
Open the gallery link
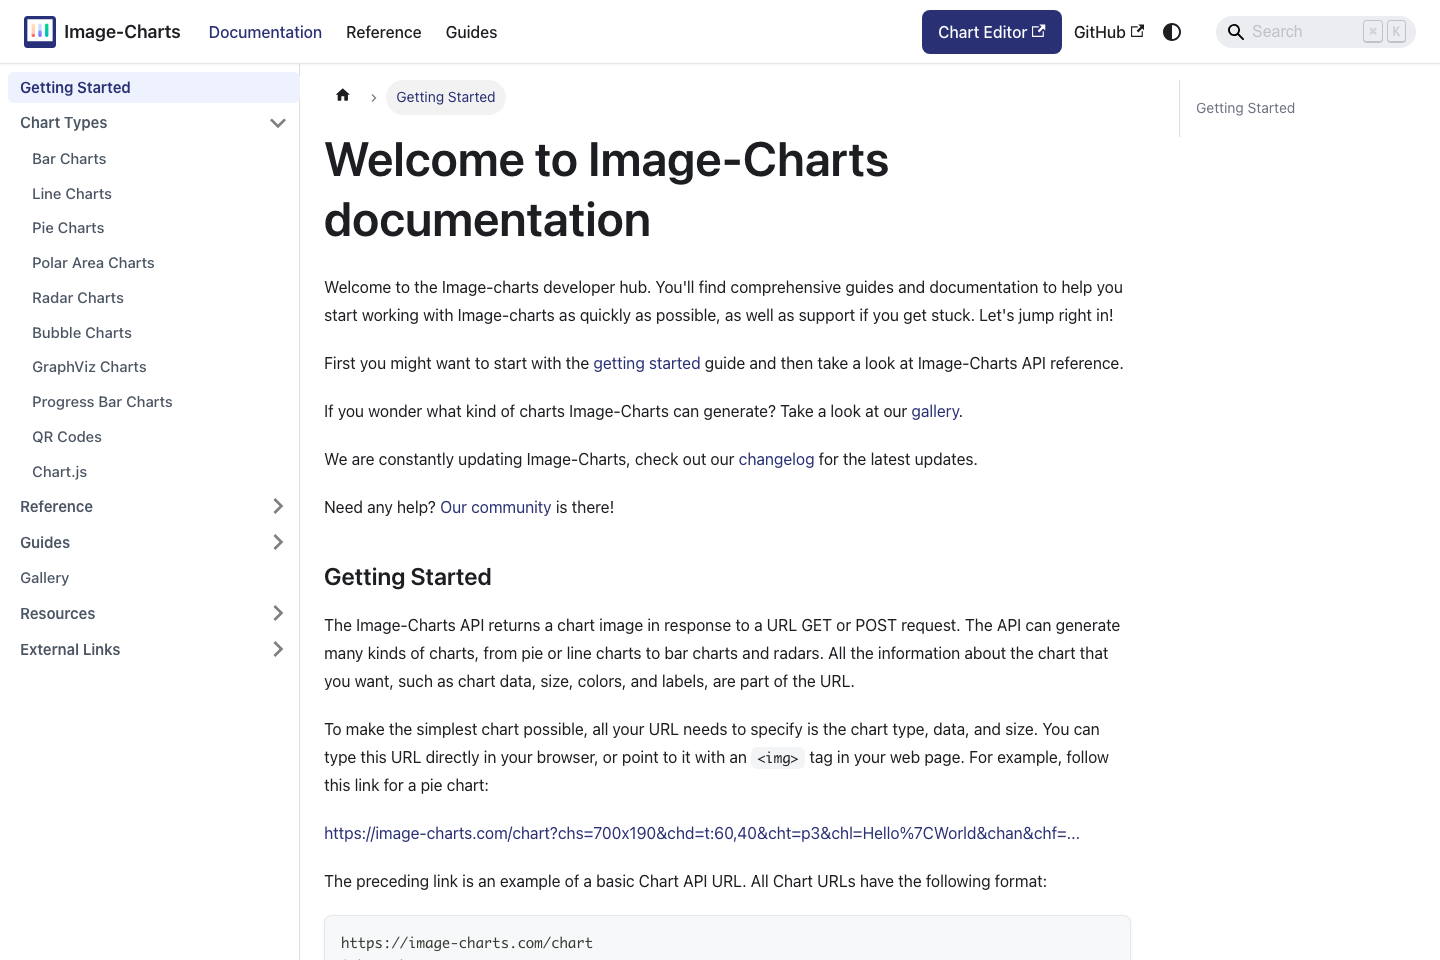[x=934, y=411]
